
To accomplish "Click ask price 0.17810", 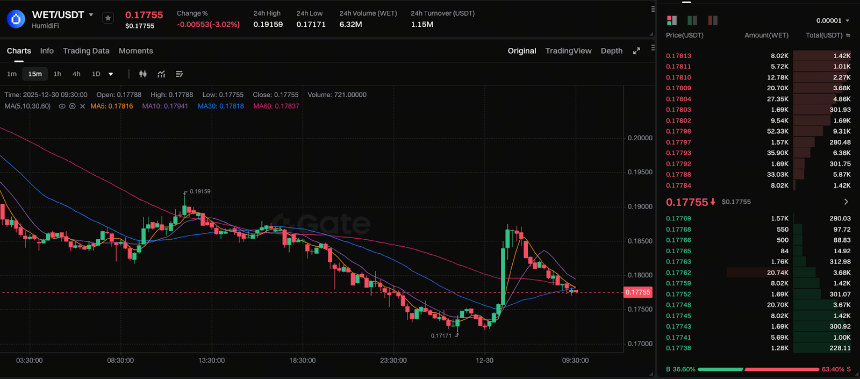I will [678, 77].
